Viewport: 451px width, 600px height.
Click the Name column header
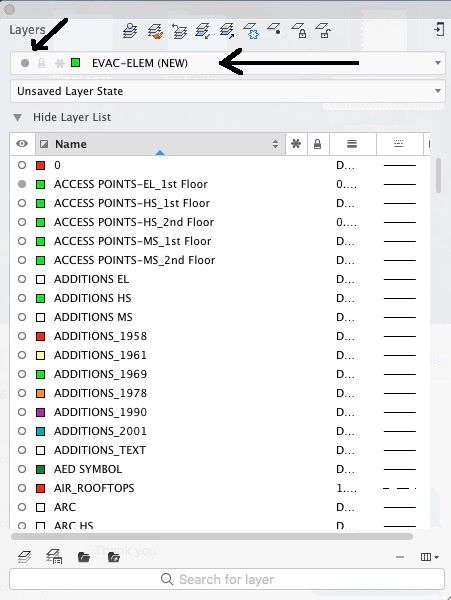click(x=161, y=144)
